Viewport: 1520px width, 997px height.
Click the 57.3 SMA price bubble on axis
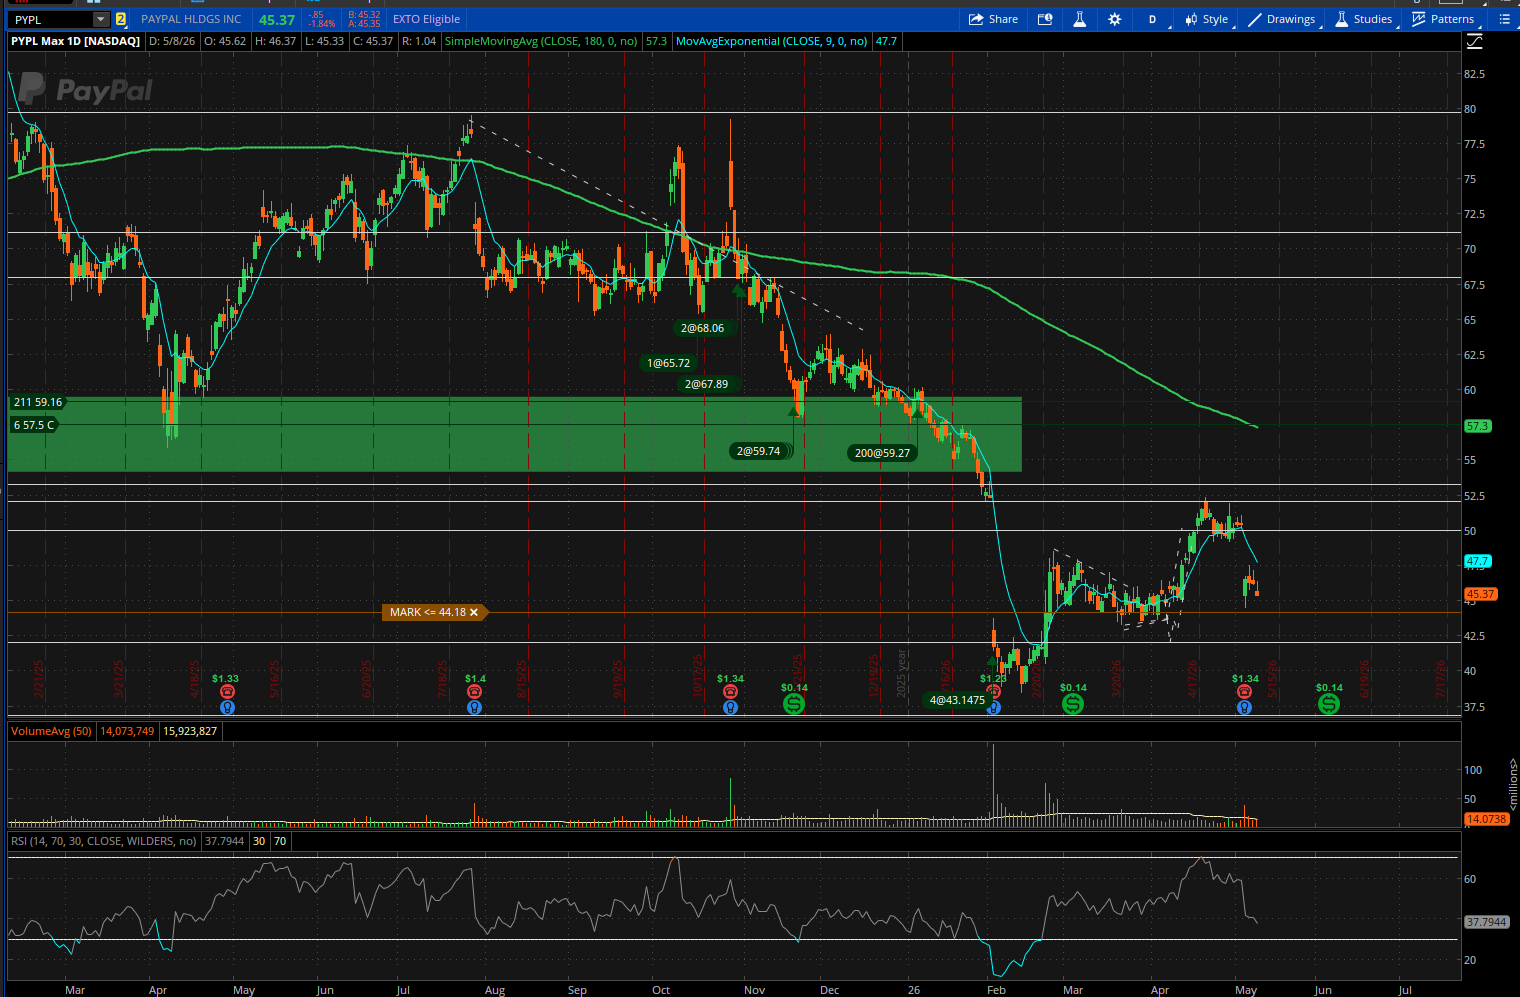(1477, 426)
